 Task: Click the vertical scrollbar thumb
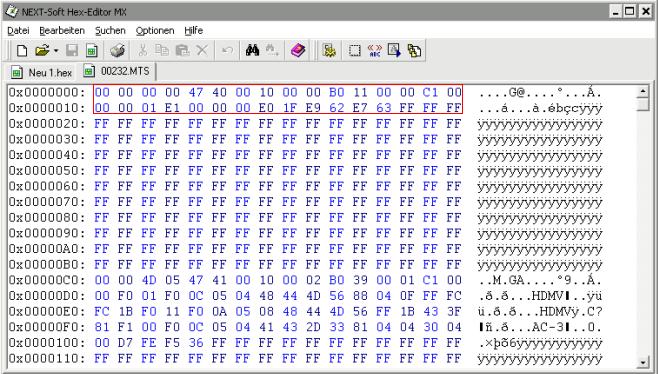642,104
